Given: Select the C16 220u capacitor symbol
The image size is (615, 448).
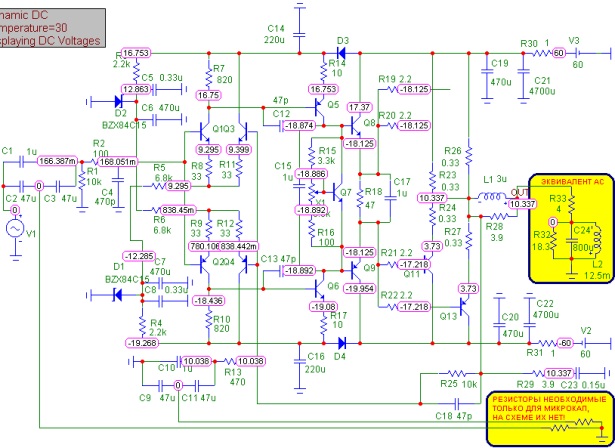Looking at the screenshot, I should (x=300, y=361).
